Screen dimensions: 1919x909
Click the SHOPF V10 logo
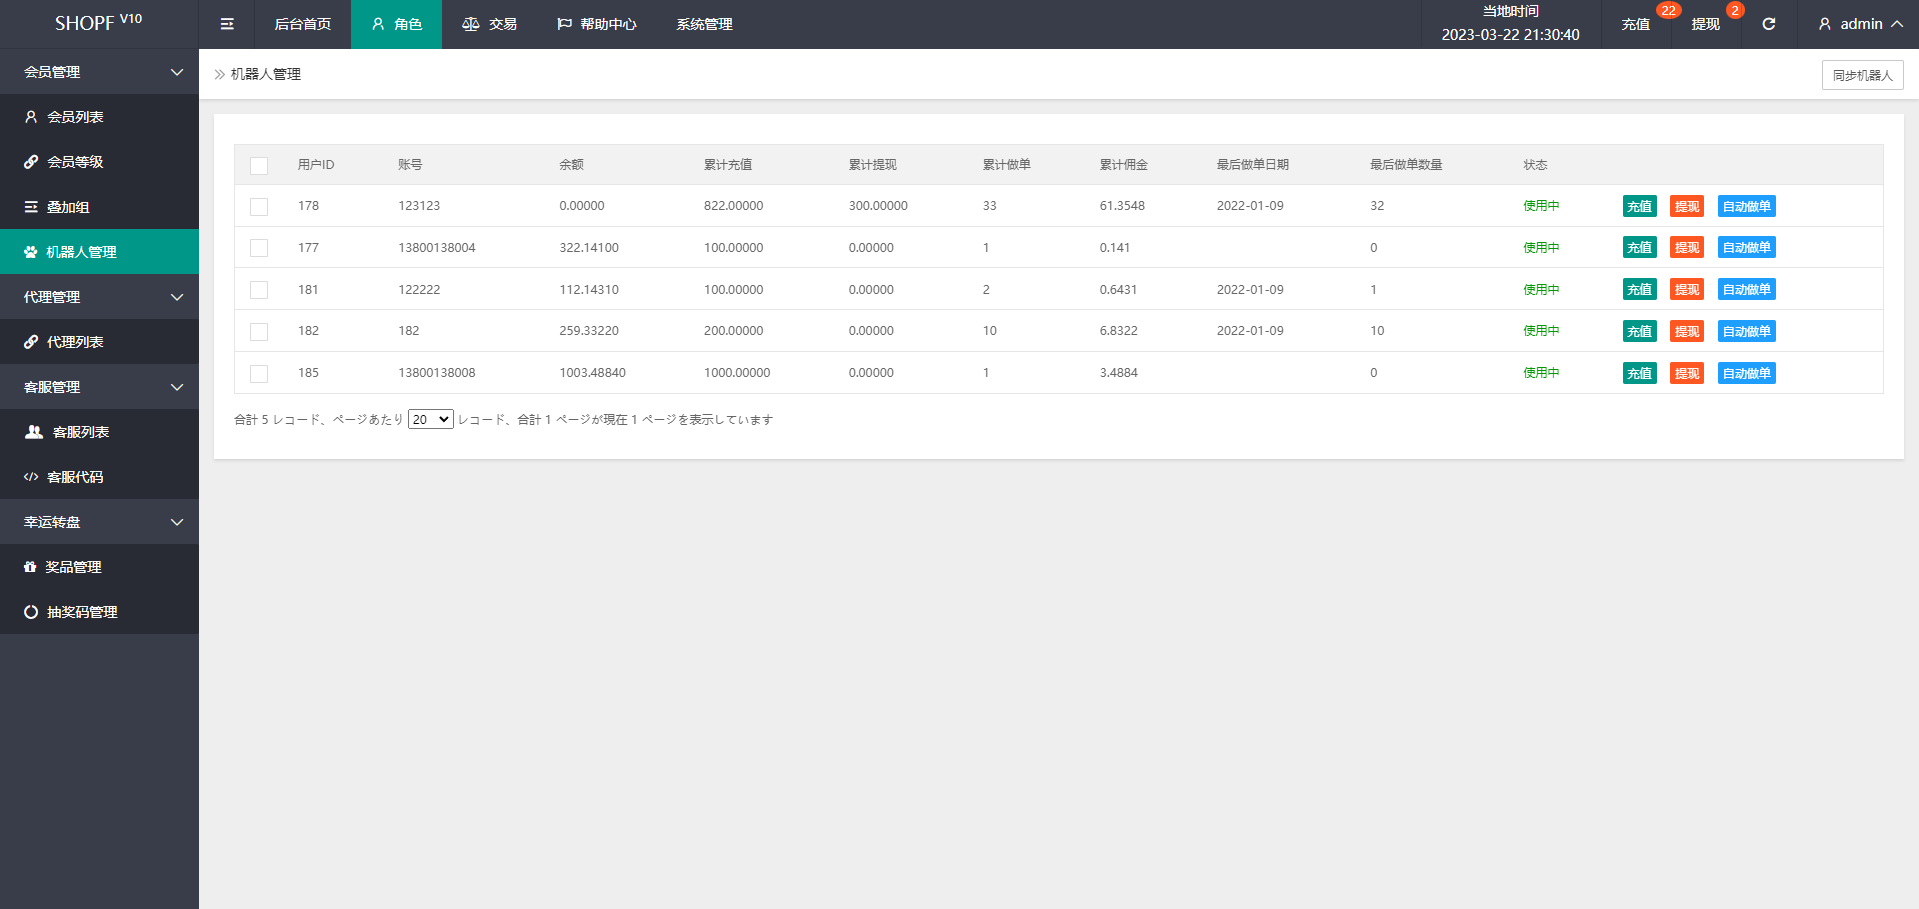98,22
